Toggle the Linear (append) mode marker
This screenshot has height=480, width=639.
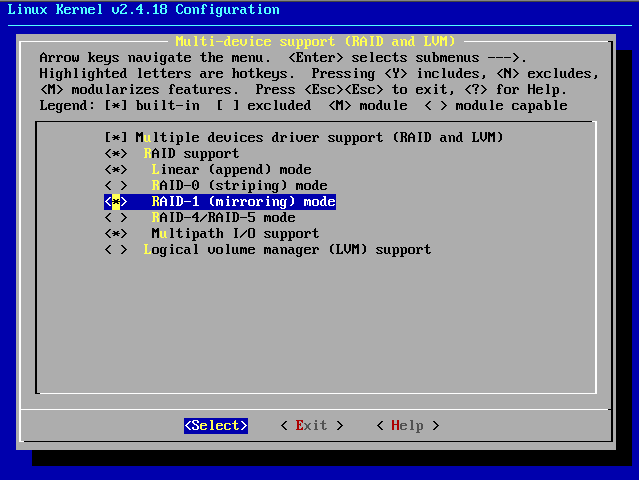[x=116, y=170]
